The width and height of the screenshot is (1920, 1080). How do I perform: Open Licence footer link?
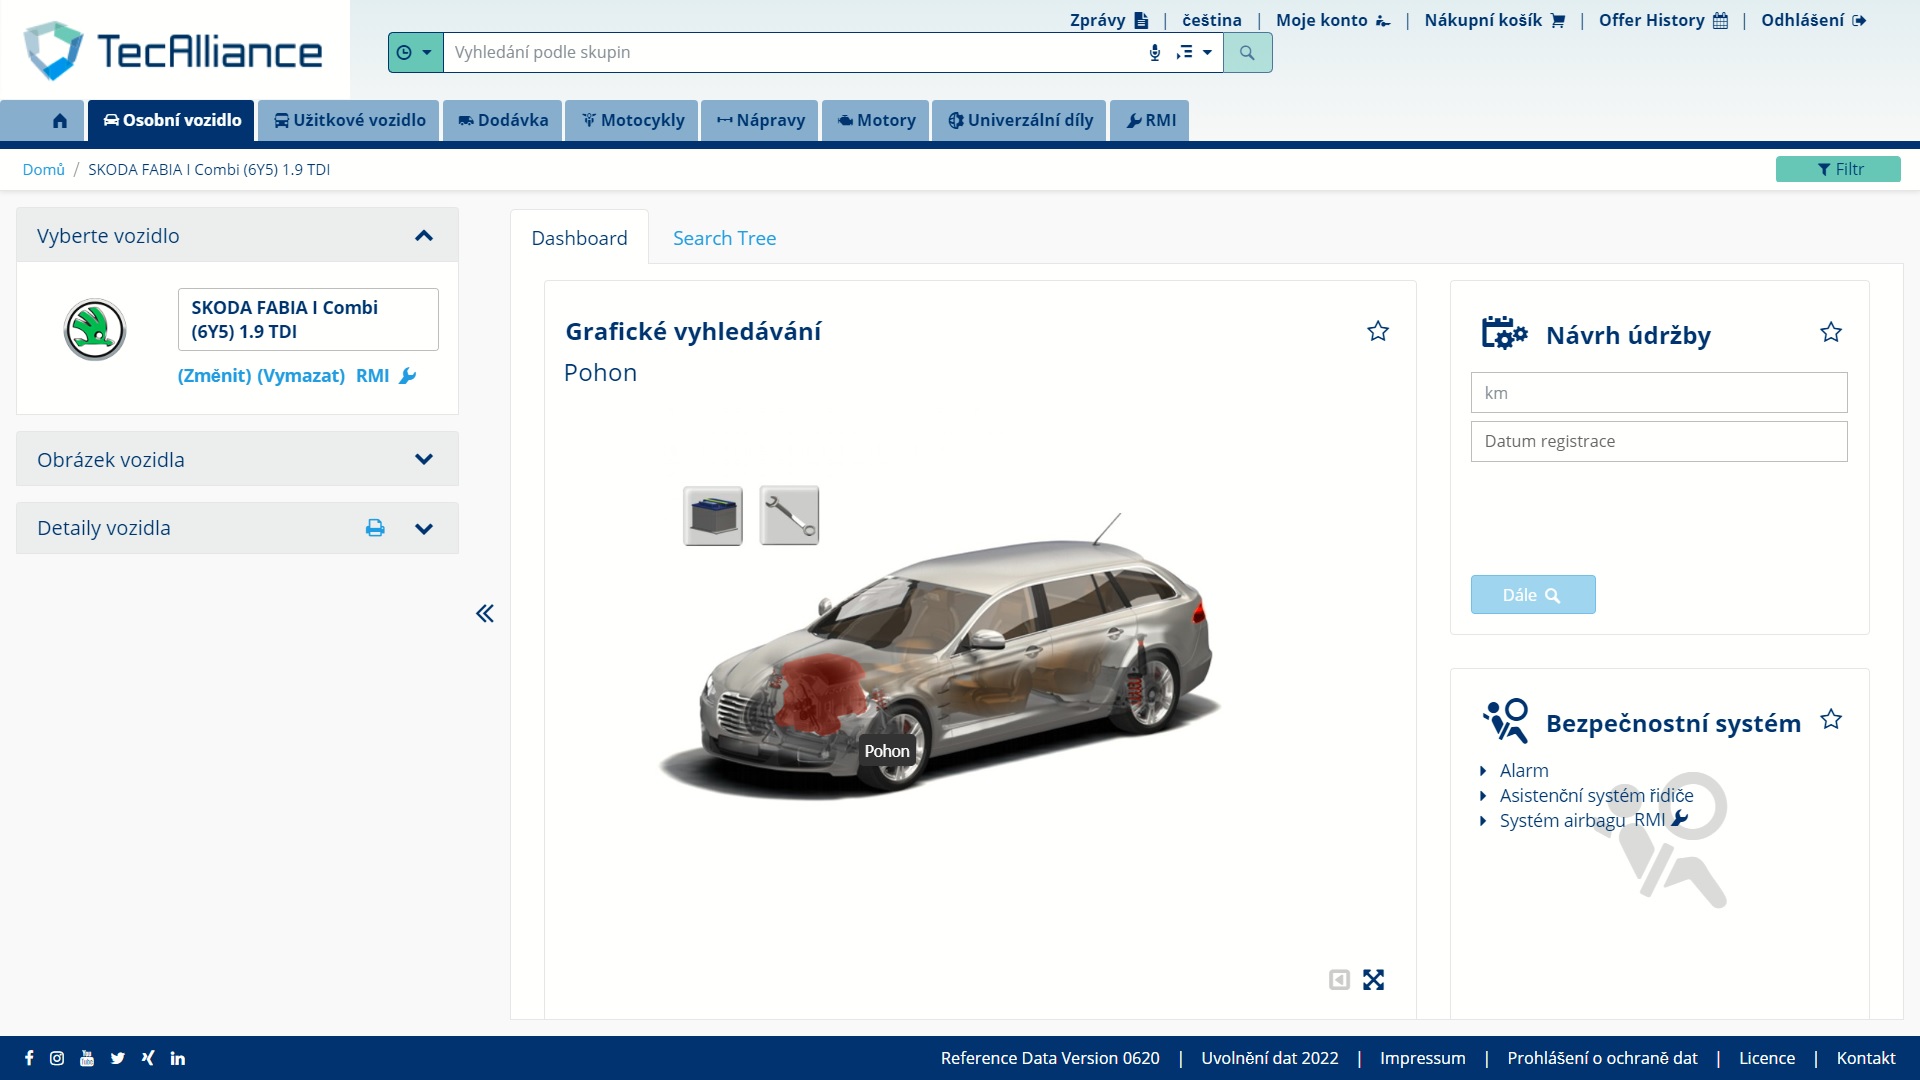pos(1766,1058)
